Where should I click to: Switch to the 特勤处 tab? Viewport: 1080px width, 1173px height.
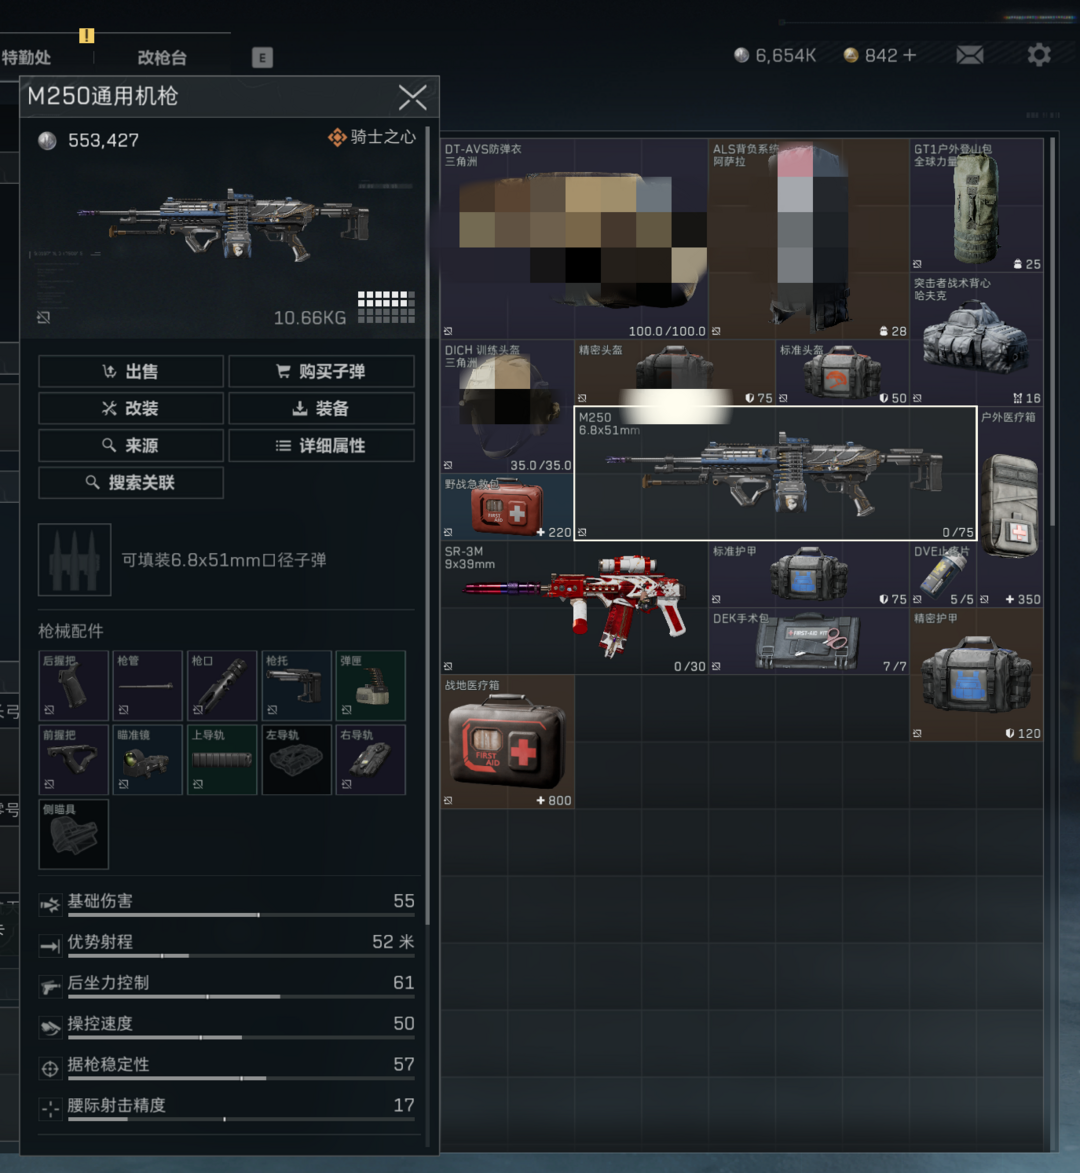[x=27, y=58]
